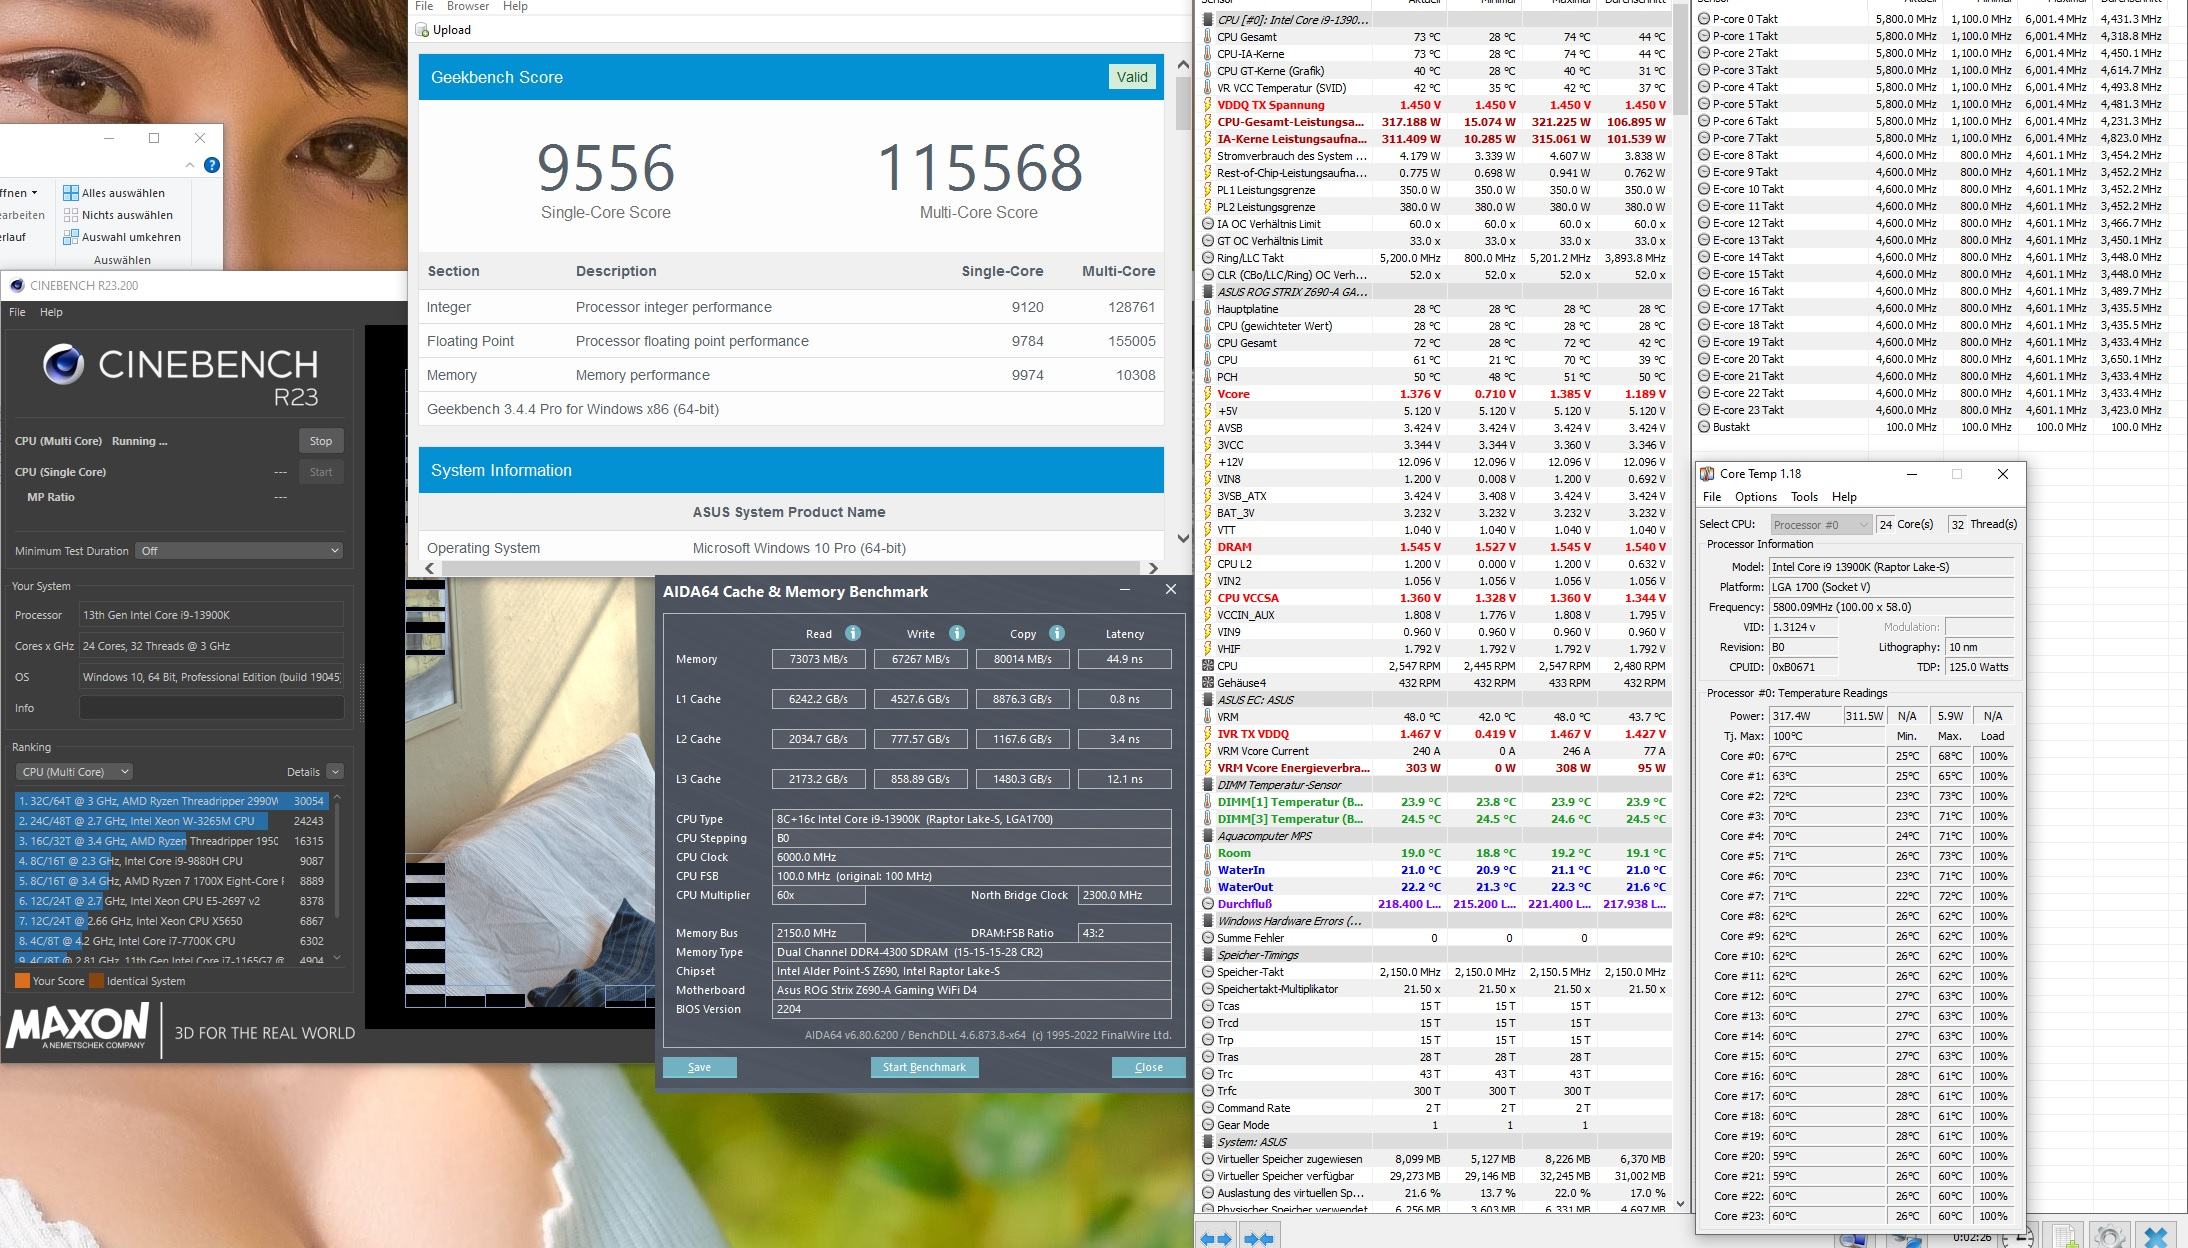Stop the Cinebench multi-core run
The width and height of the screenshot is (2188, 1248).
(321, 441)
